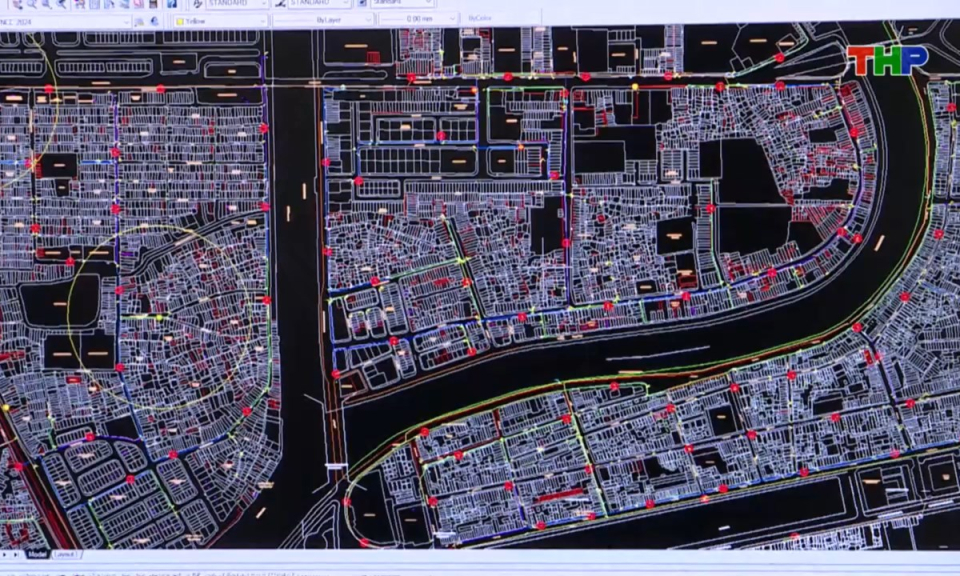
Task: Click the layout tab scroll right arrow
Action: point(16,554)
